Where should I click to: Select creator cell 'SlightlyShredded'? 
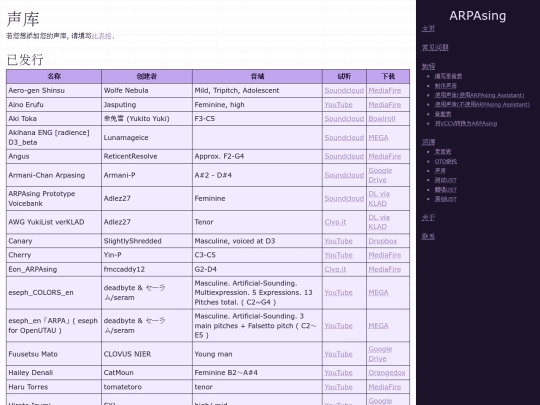coord(147,241)
